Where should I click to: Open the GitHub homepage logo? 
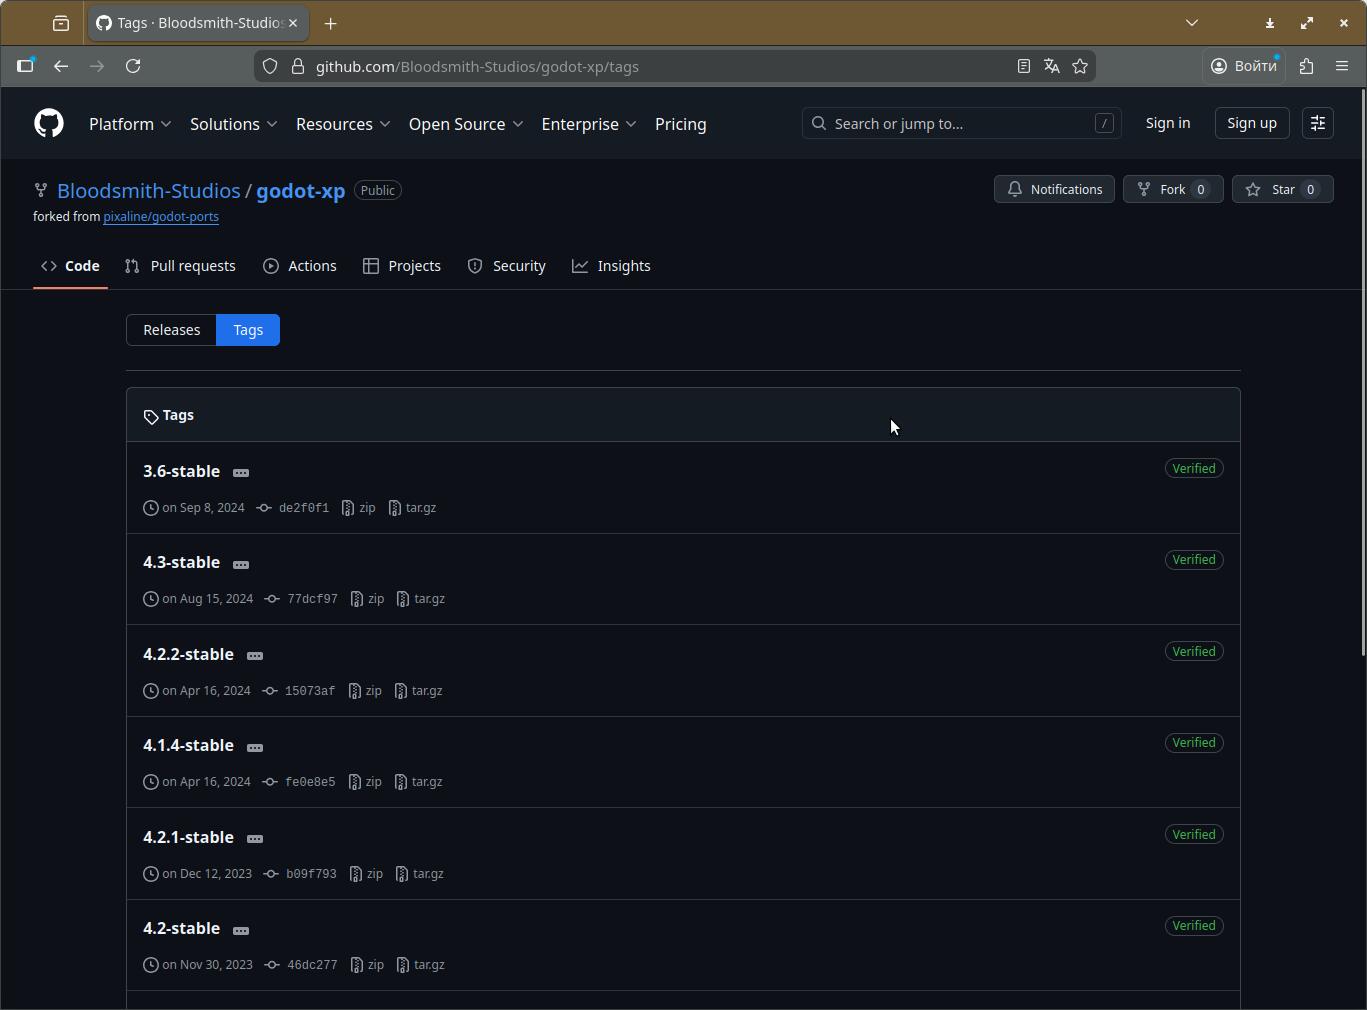pos(49,123)
